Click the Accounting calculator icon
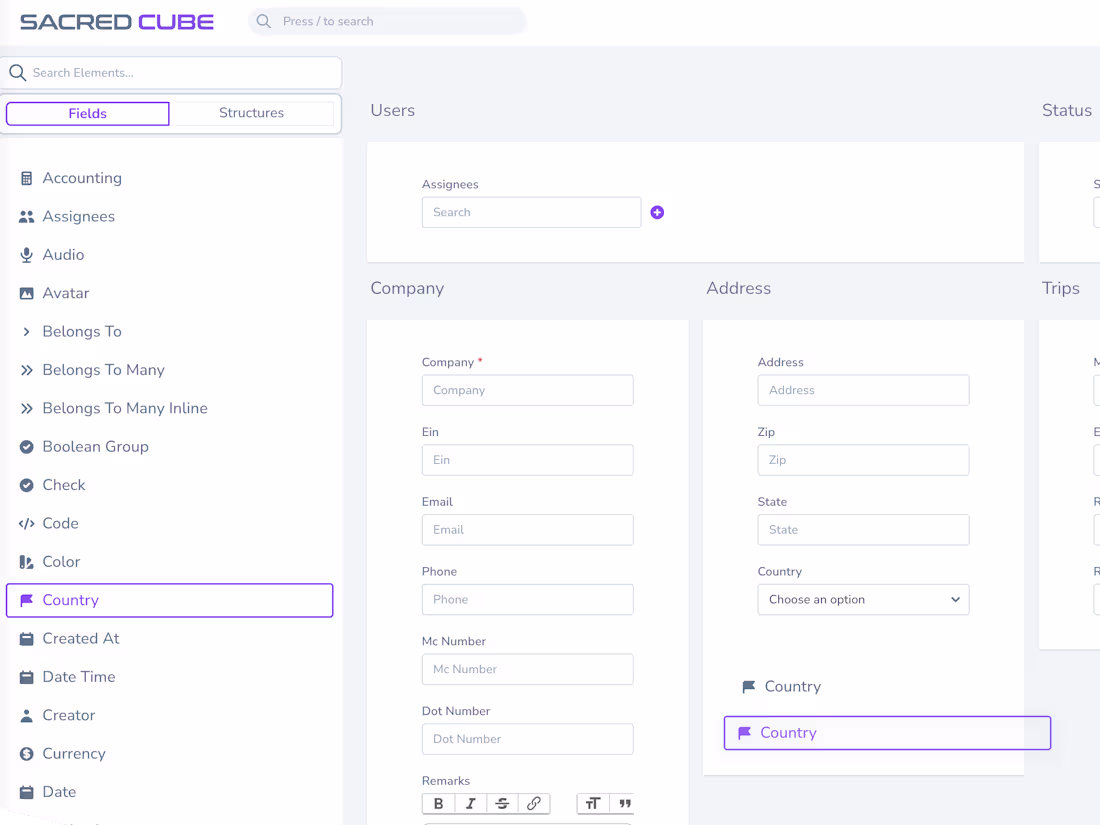 (x=27, y=178)
